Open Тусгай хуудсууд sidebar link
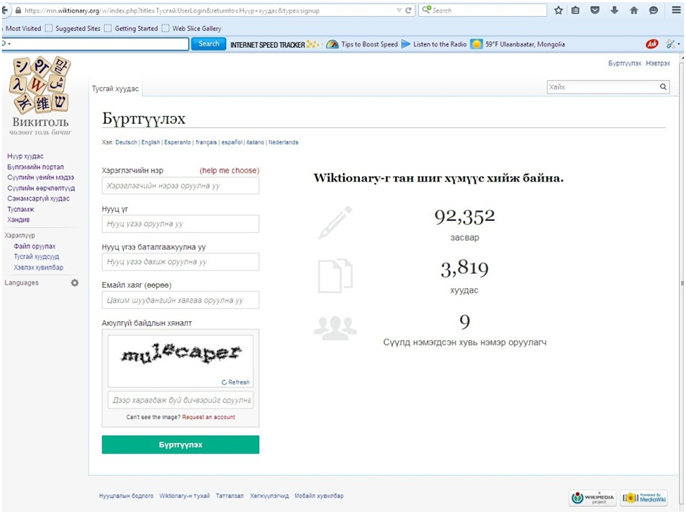This screenshot has height=514, width=686. click(x=36, y=257)
